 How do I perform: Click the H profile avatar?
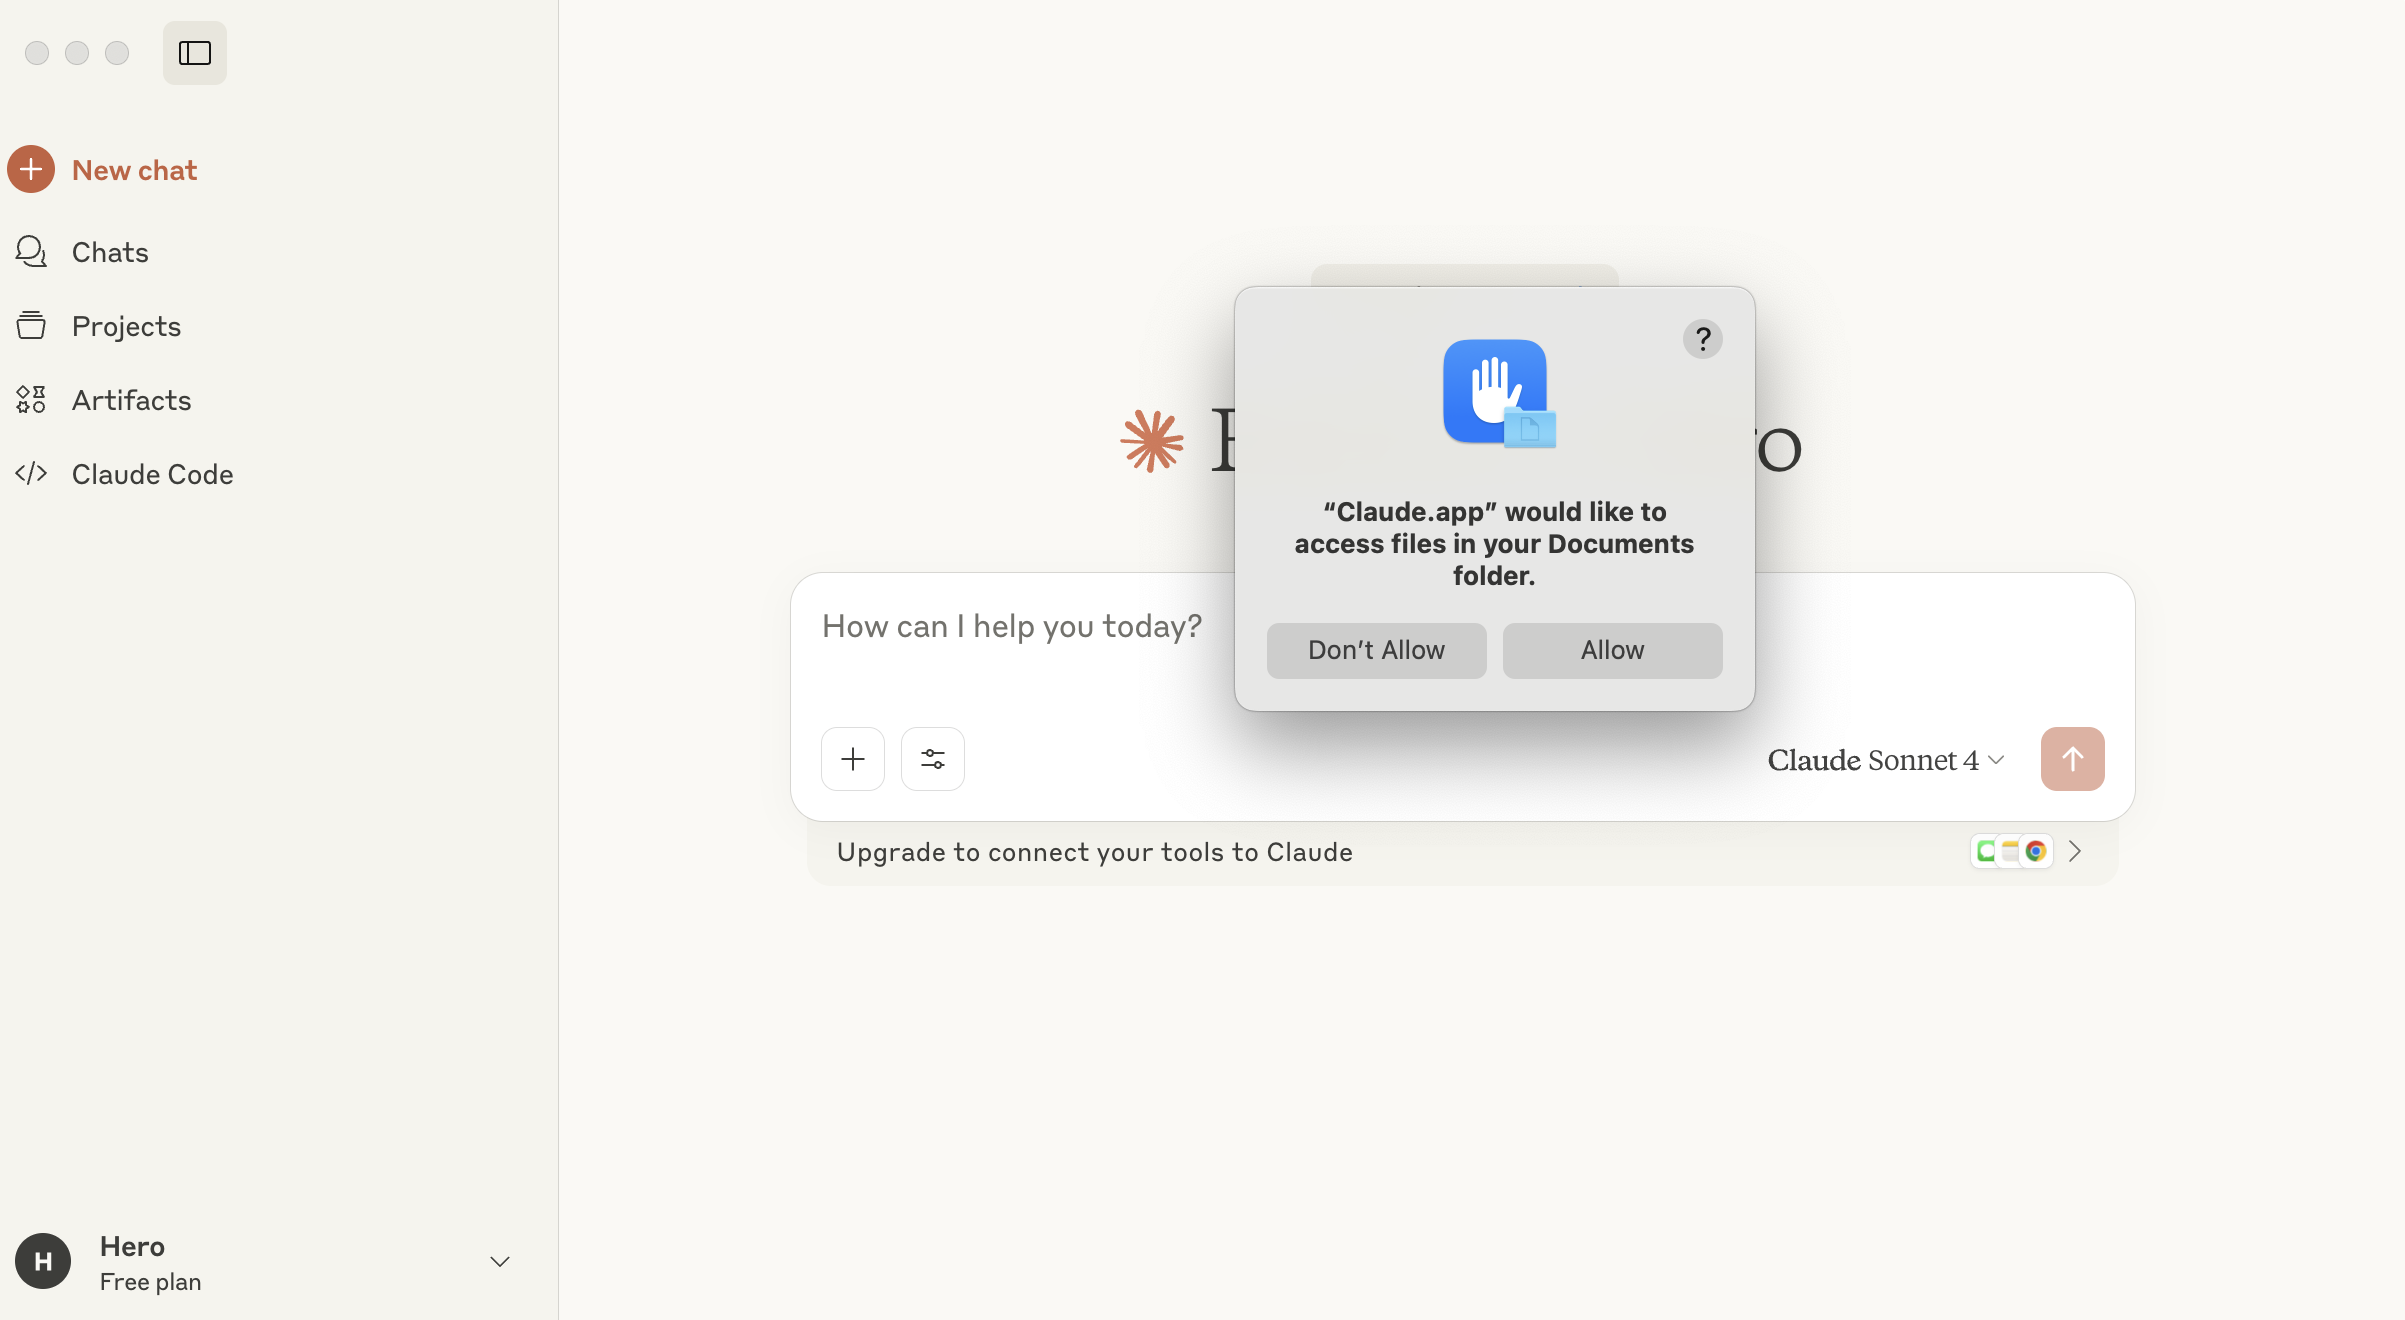pos(43,1262)
